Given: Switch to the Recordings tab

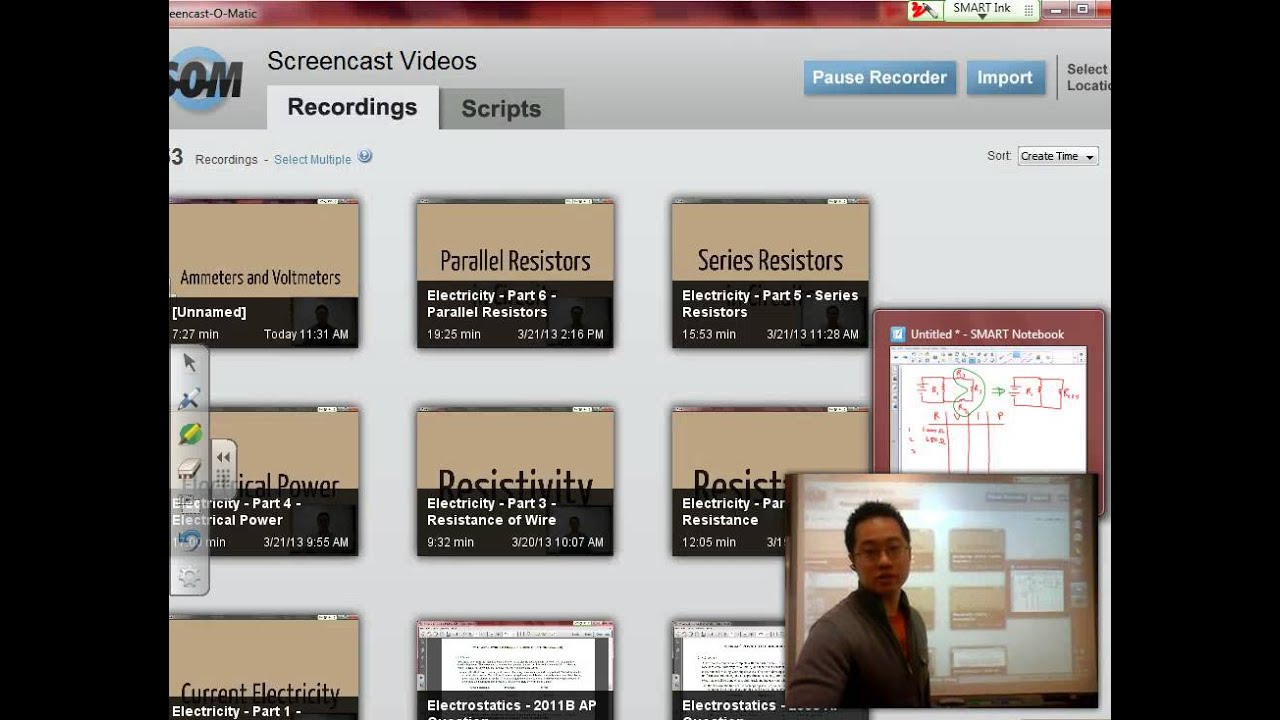Looking at the screenshot, I should 352,108.
